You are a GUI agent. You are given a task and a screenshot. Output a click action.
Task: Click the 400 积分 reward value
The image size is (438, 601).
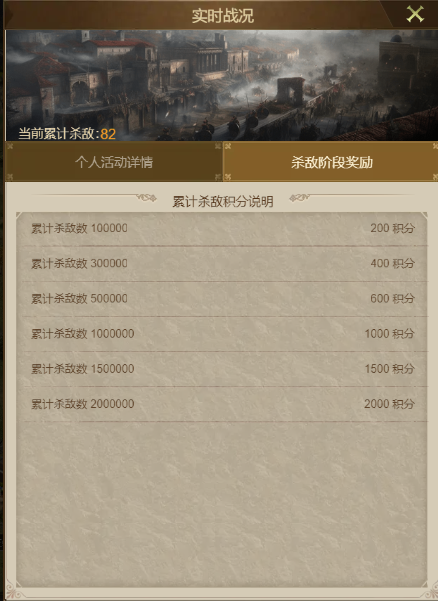392,264
